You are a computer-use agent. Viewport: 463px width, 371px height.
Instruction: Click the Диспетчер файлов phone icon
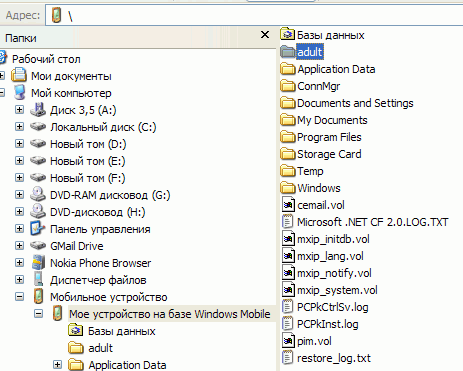[39, 280]
